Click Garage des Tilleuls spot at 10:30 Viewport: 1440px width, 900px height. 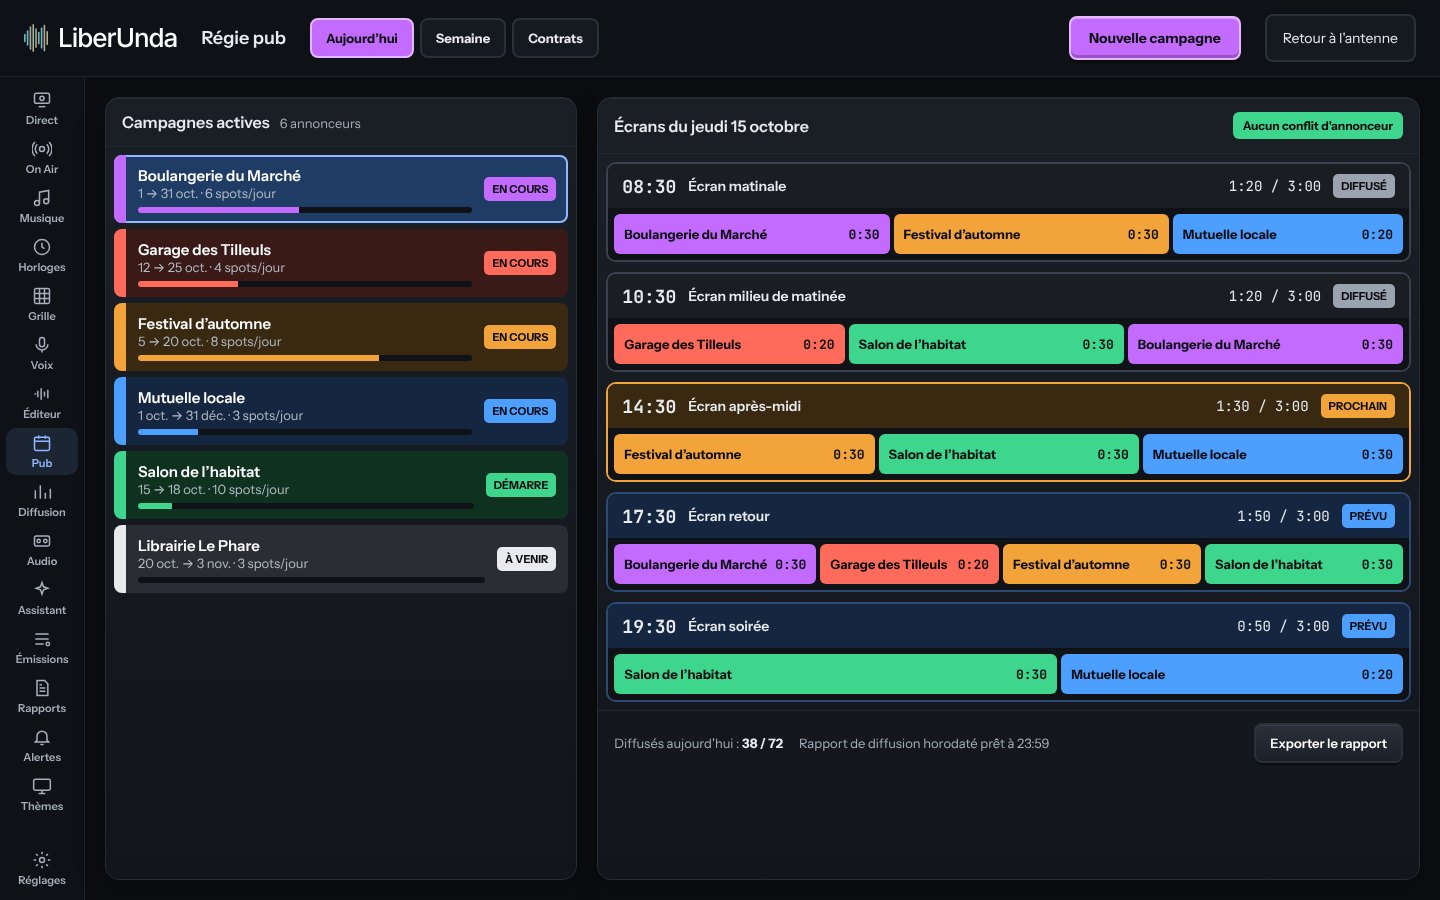729,344
